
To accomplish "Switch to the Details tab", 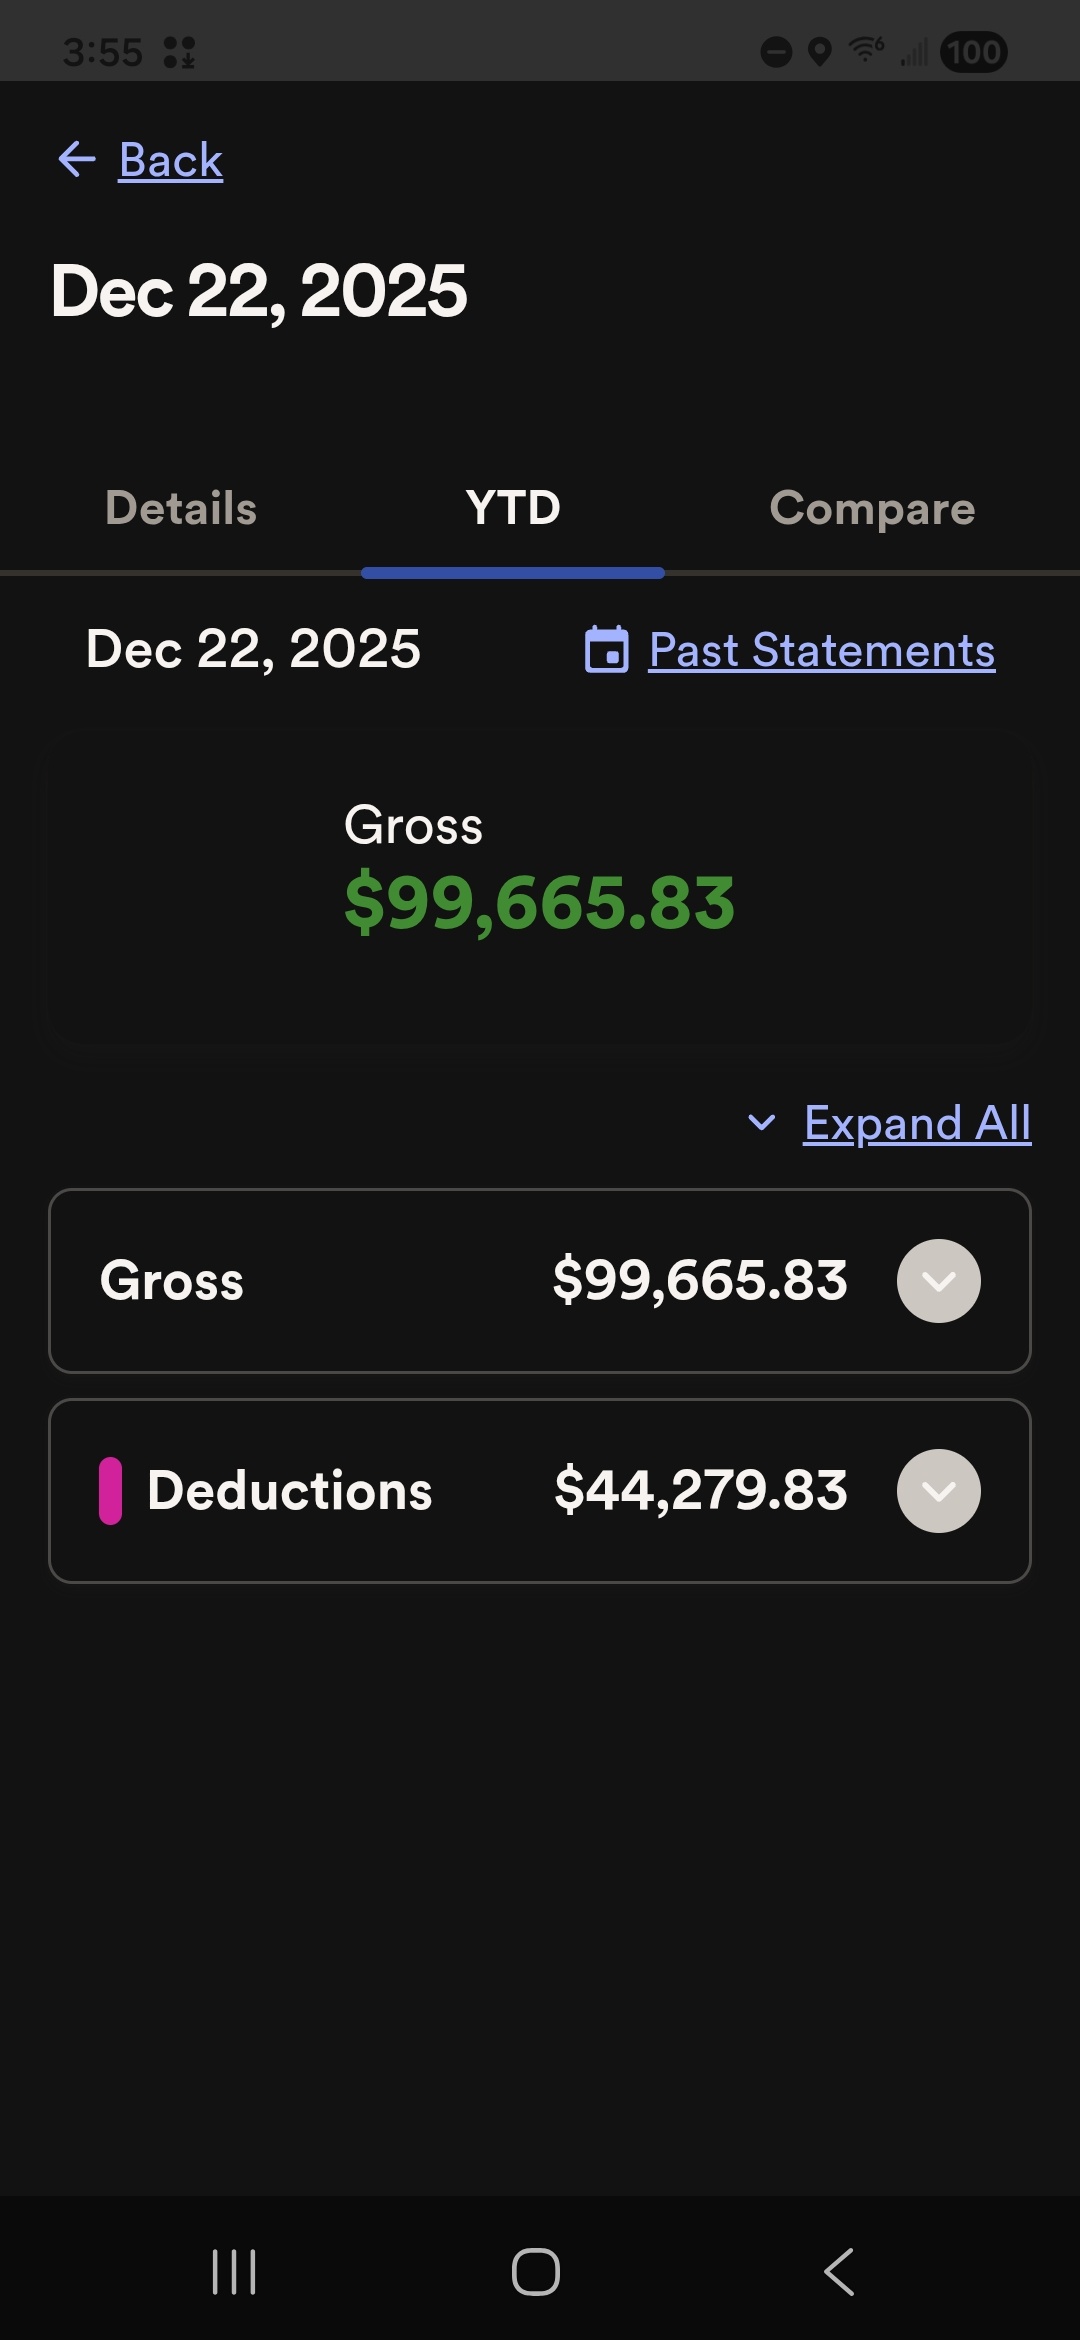I will [181, 508].
